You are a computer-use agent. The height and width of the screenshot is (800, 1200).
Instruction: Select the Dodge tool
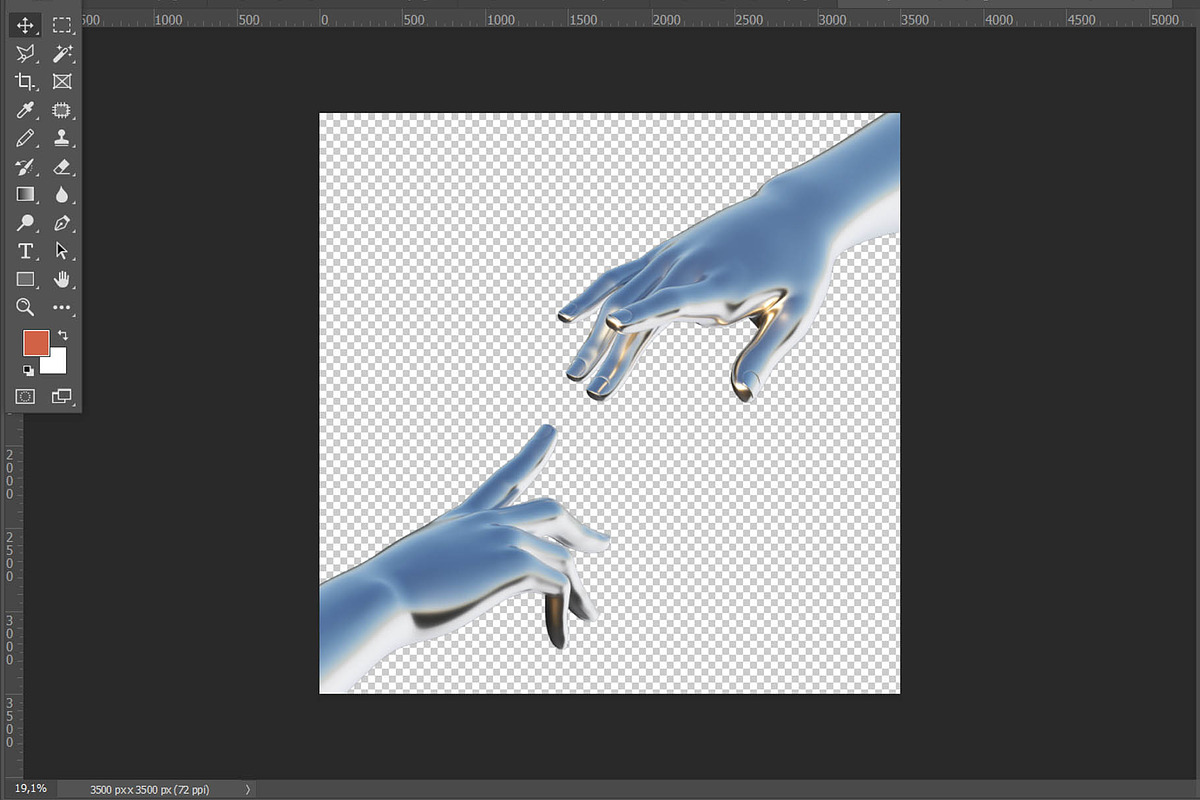click(x=26, y=222)
